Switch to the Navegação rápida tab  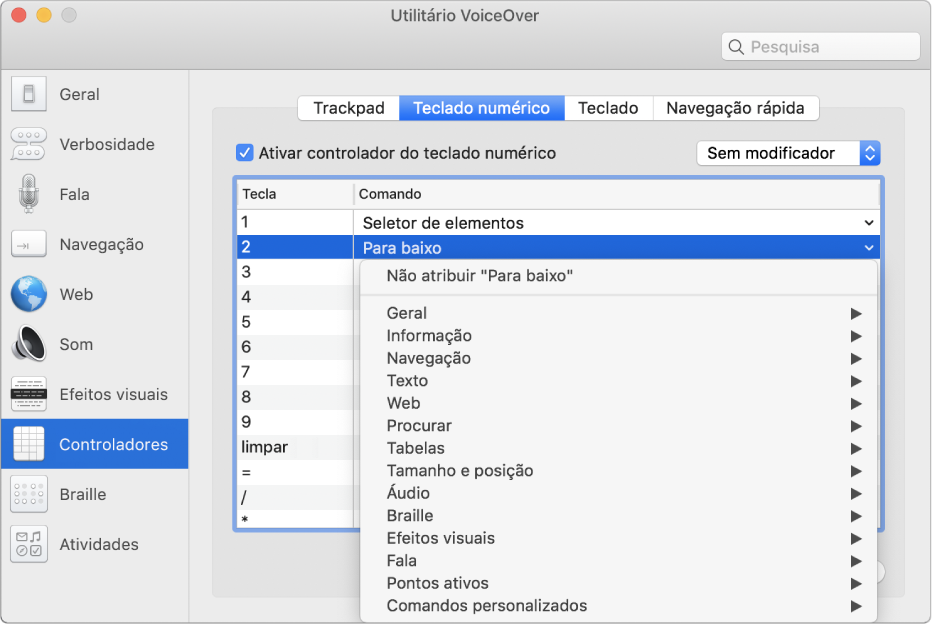[x=735, y=108]
